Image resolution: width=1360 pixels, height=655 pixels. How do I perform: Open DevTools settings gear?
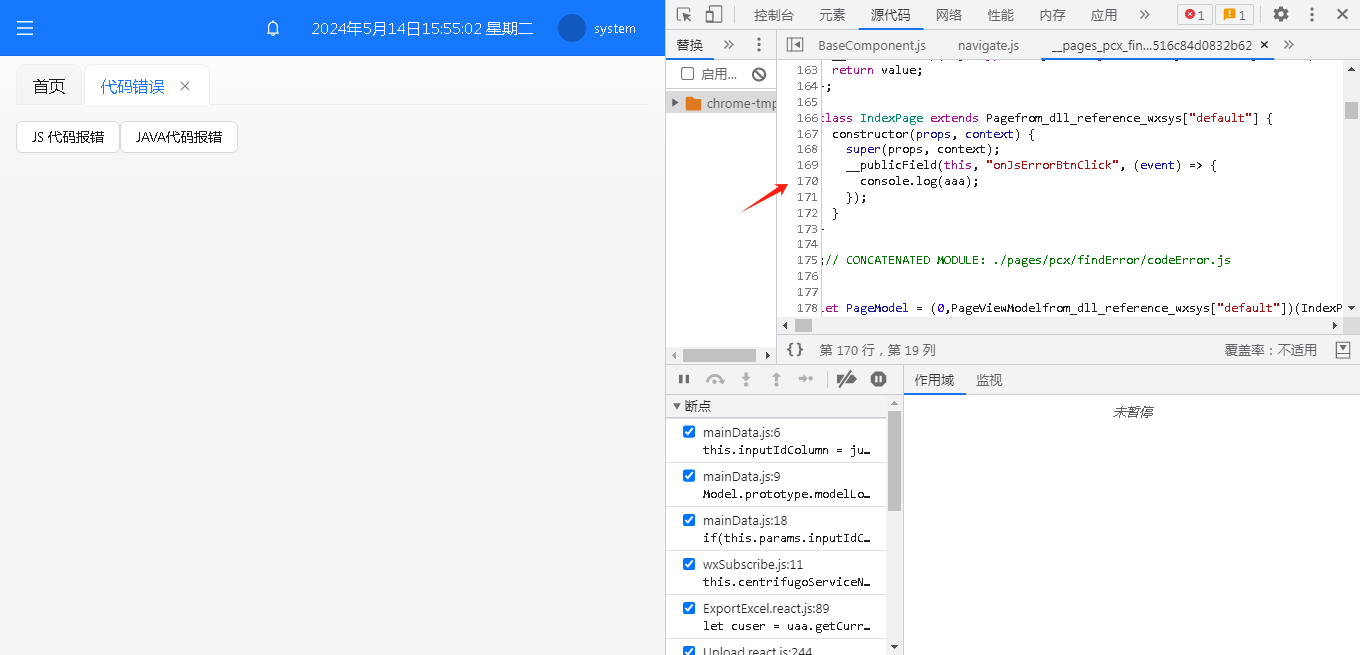click(x=1281, y=14)
